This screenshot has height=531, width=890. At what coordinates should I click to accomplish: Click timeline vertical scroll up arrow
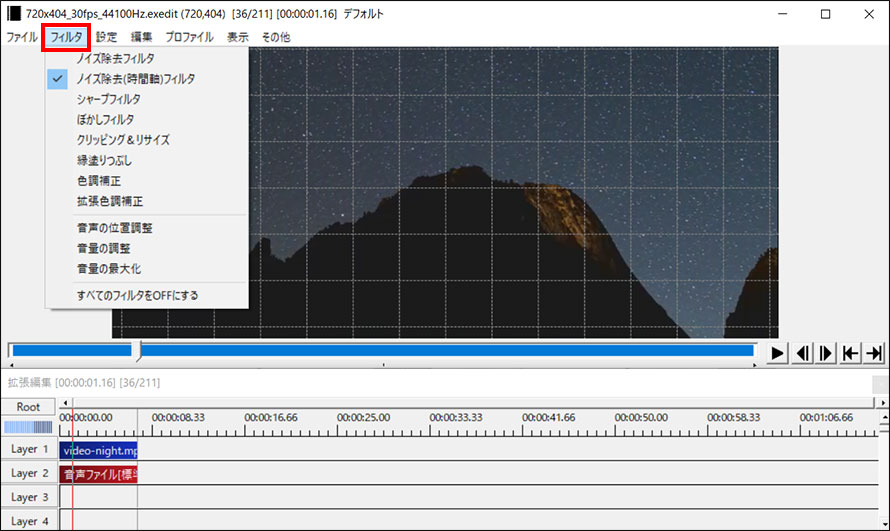pyautogui.click(x=884, y=418)
